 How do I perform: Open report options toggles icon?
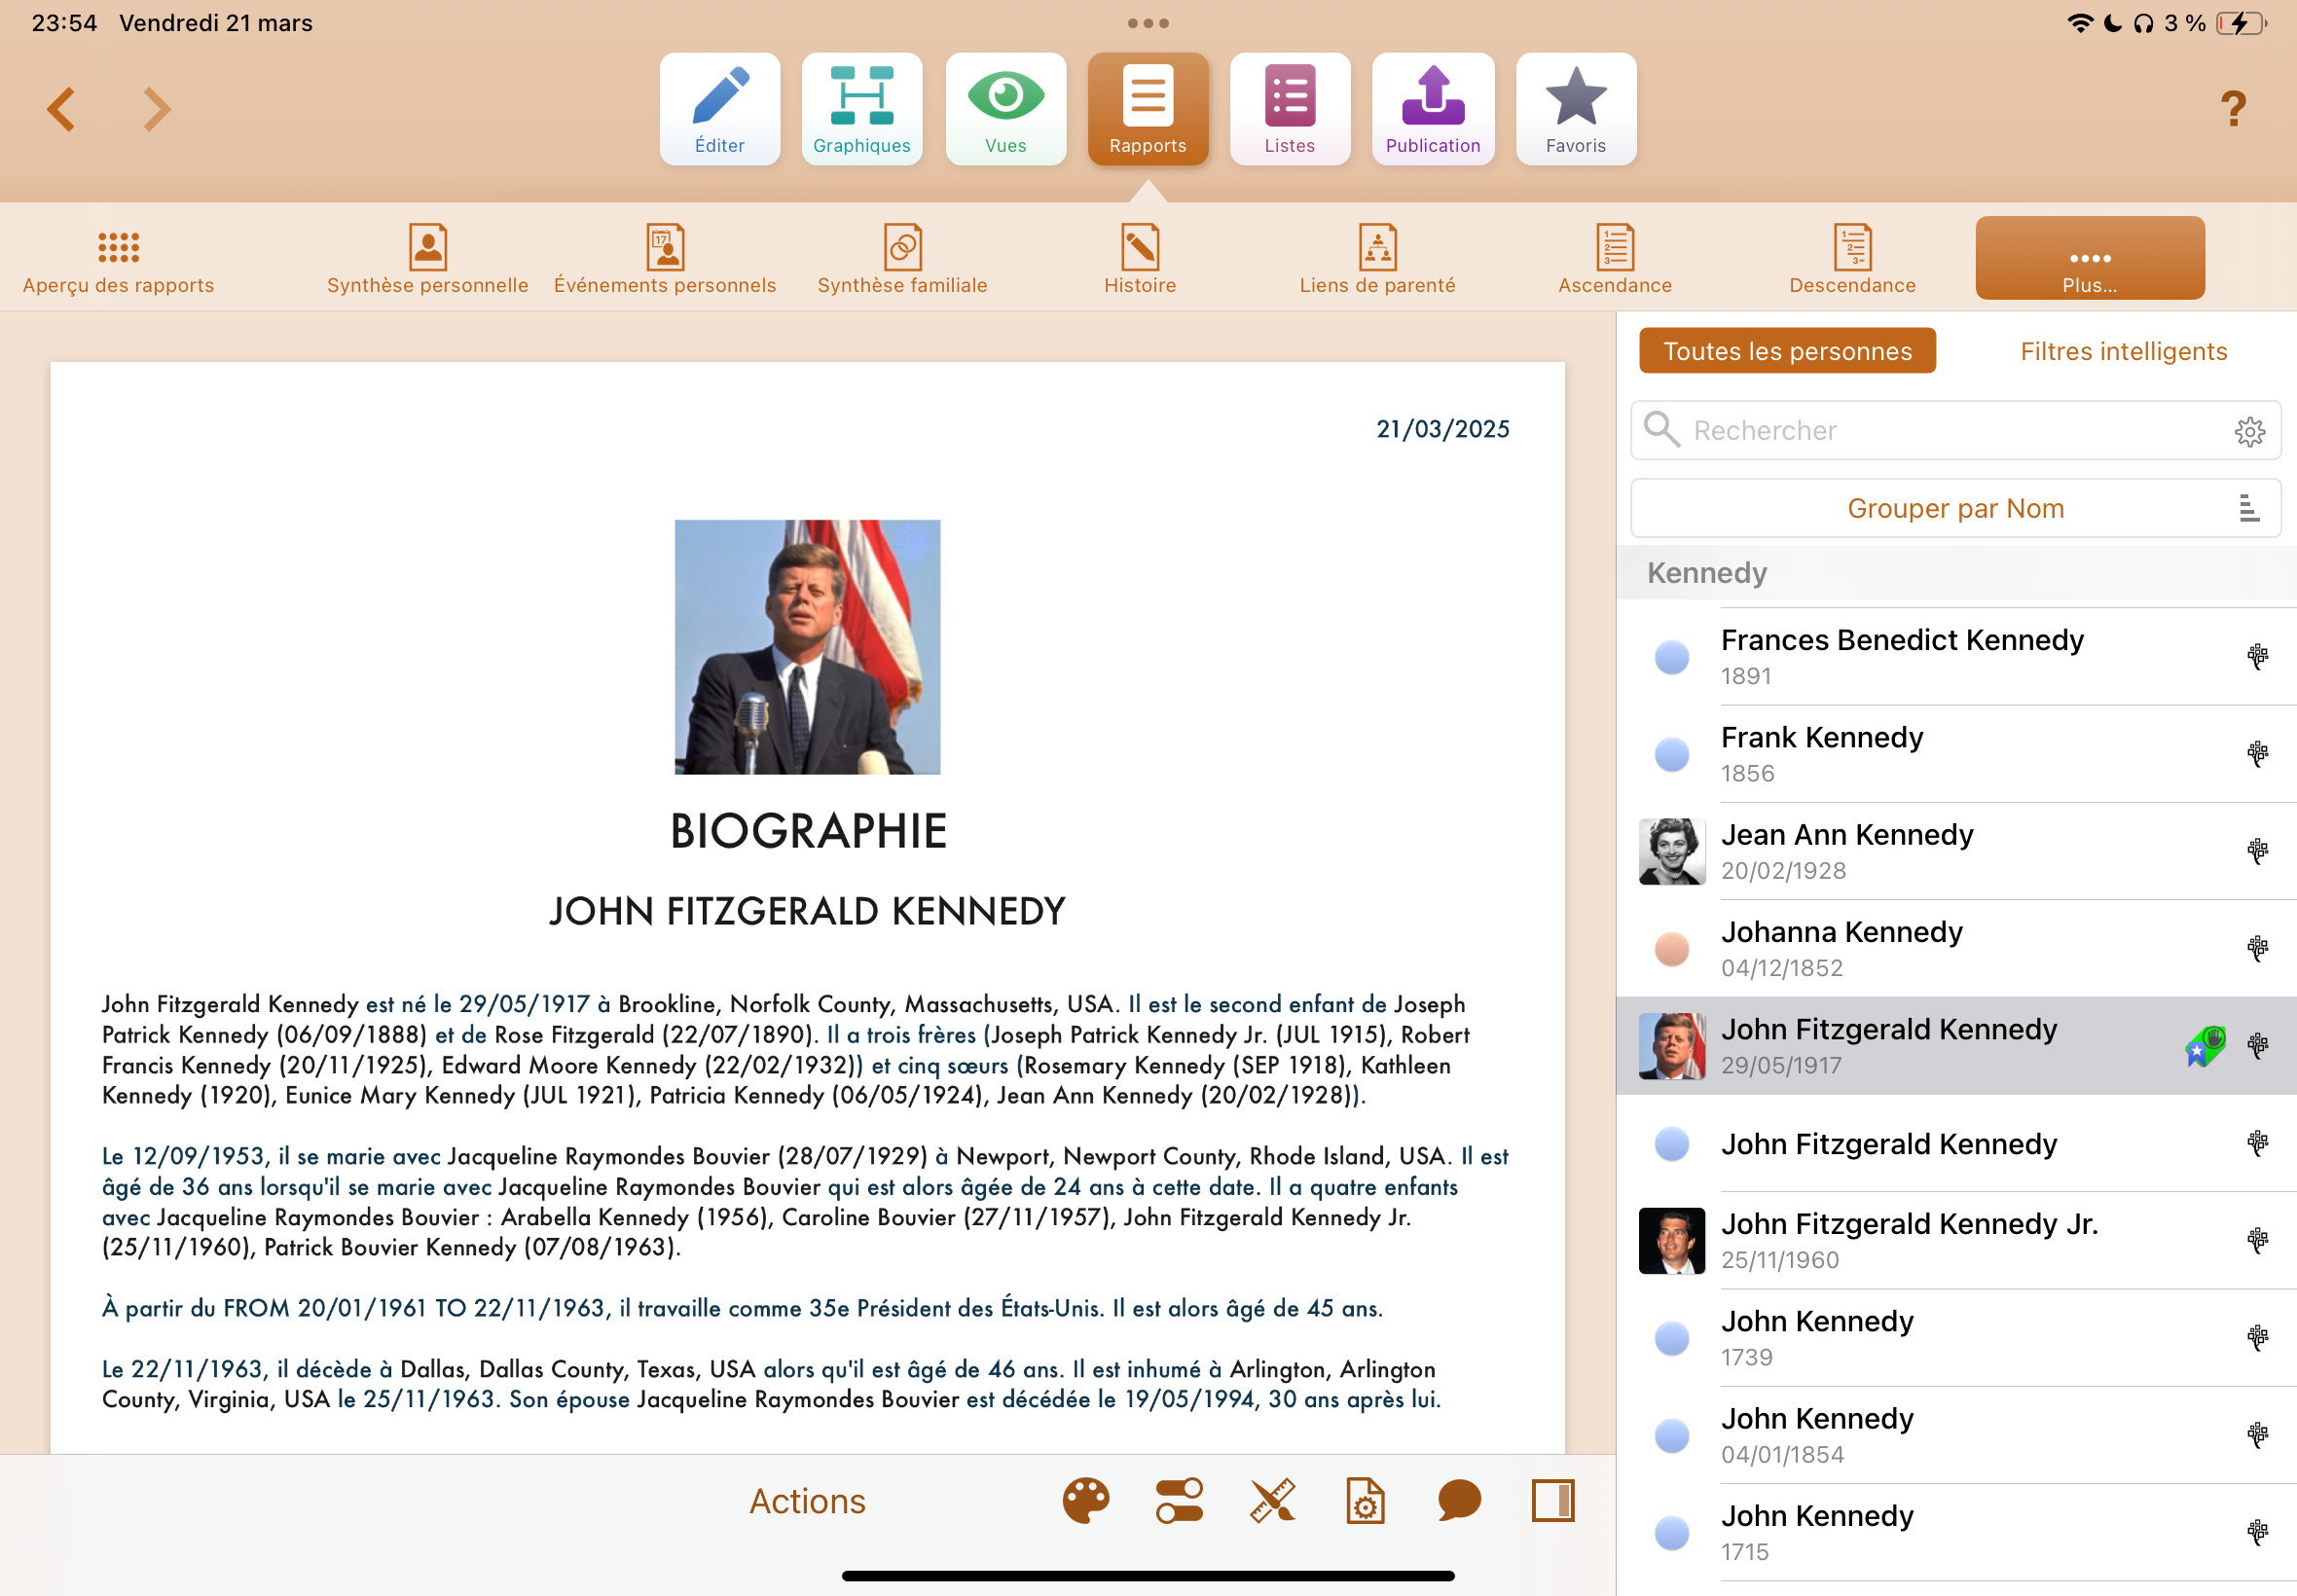pos(1179,1501)
